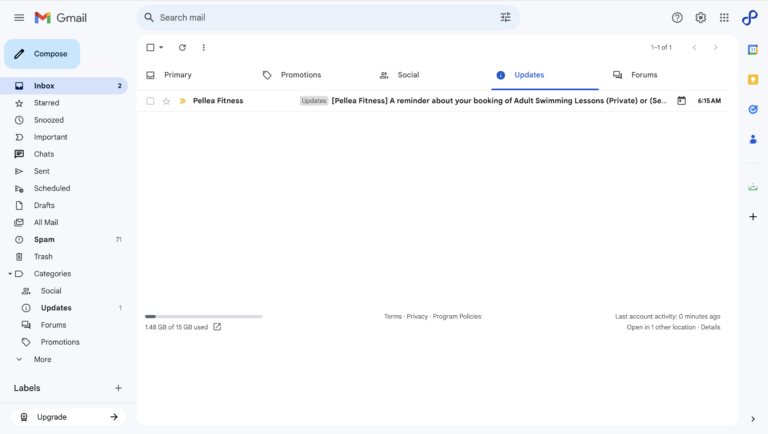
Task: Click the Upgrade button
Action: (x=68, y=417)
